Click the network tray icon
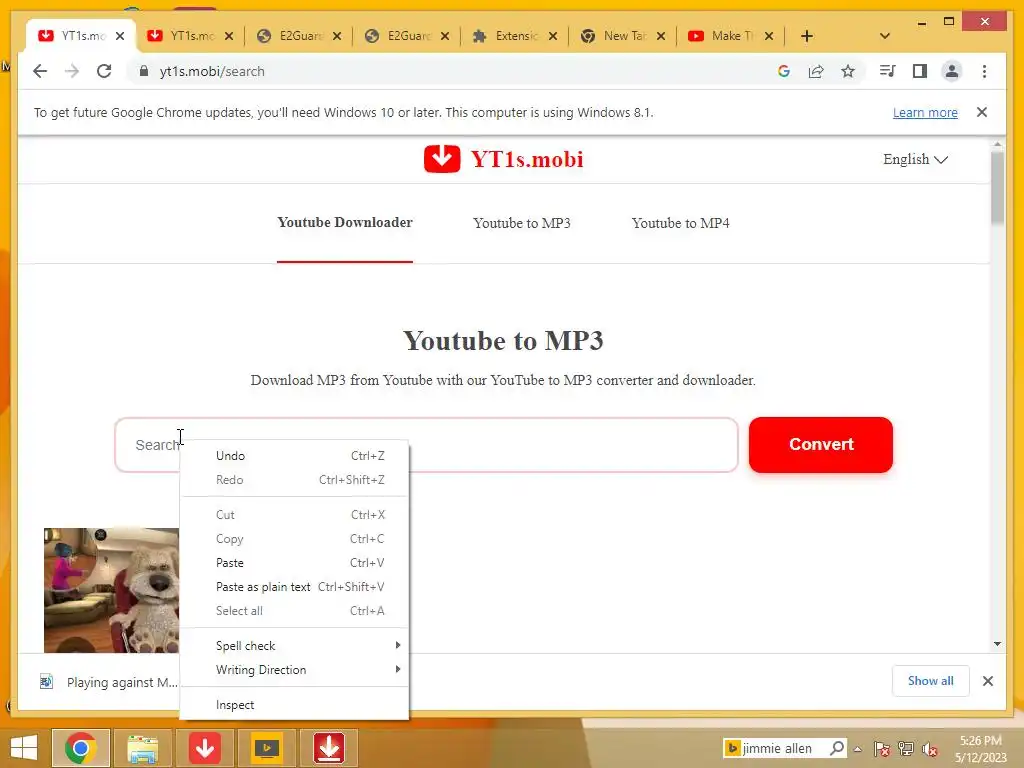1024x768 pixels. tap(906, 749)
